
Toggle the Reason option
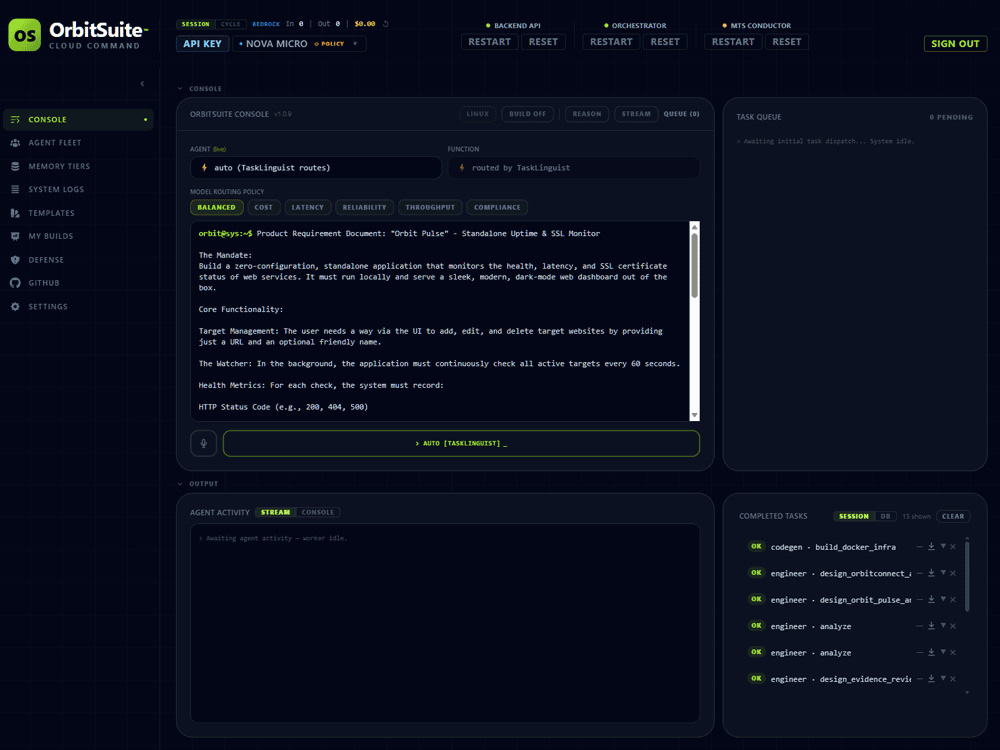click(x=587, y=114)
